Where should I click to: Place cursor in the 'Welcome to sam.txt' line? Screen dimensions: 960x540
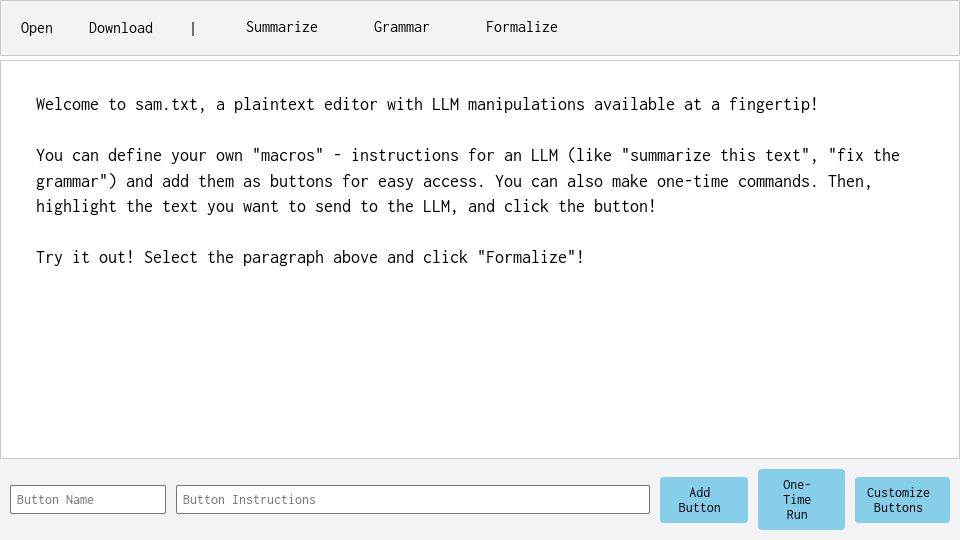427,105
